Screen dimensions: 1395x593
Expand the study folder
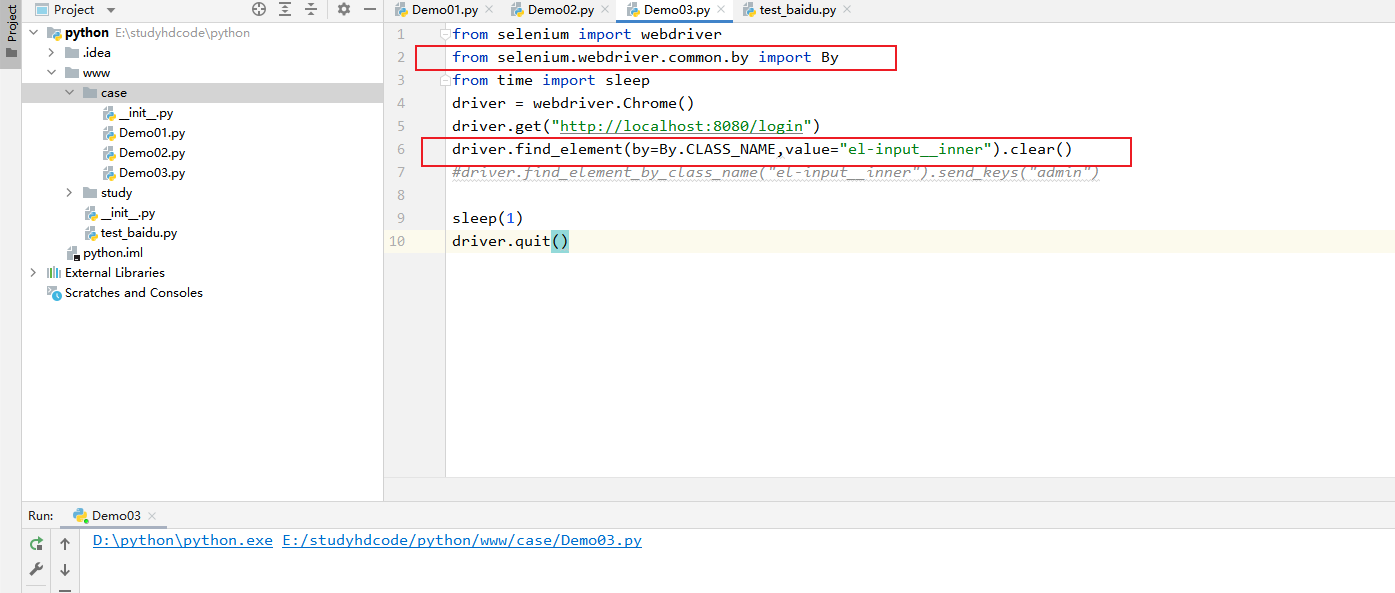pyautogui.click(x=67, y=192)
